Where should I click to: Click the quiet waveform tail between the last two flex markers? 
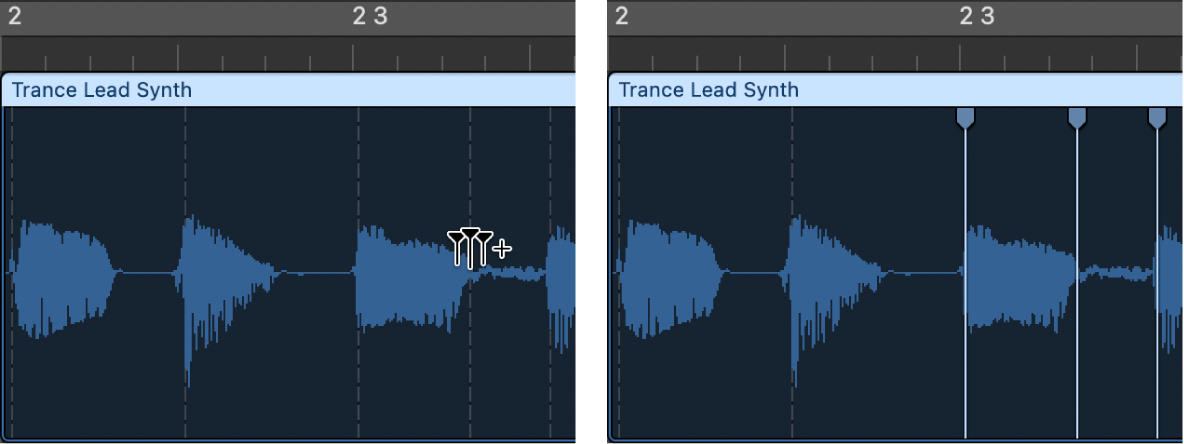[1117, 271]
